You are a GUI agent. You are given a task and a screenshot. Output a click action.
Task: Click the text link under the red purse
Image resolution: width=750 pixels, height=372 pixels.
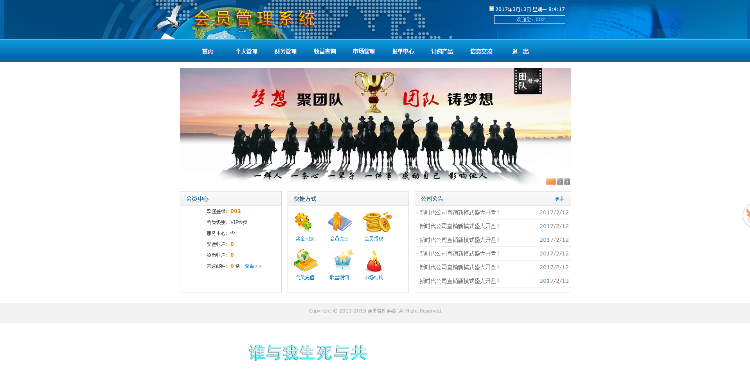coord(374,277)
